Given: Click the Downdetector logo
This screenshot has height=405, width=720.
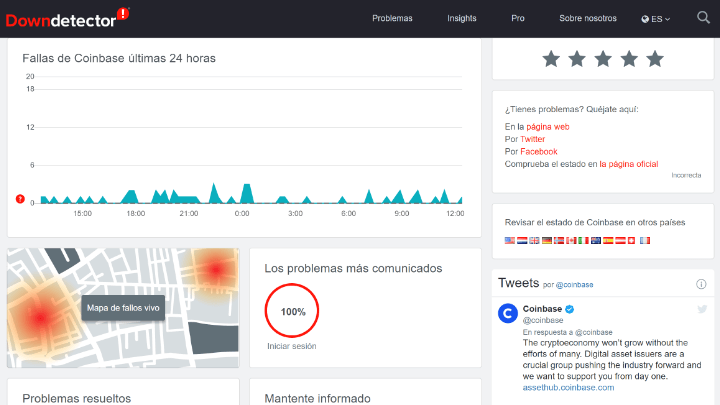Looking at the screenshot, I should pos(67,18).
